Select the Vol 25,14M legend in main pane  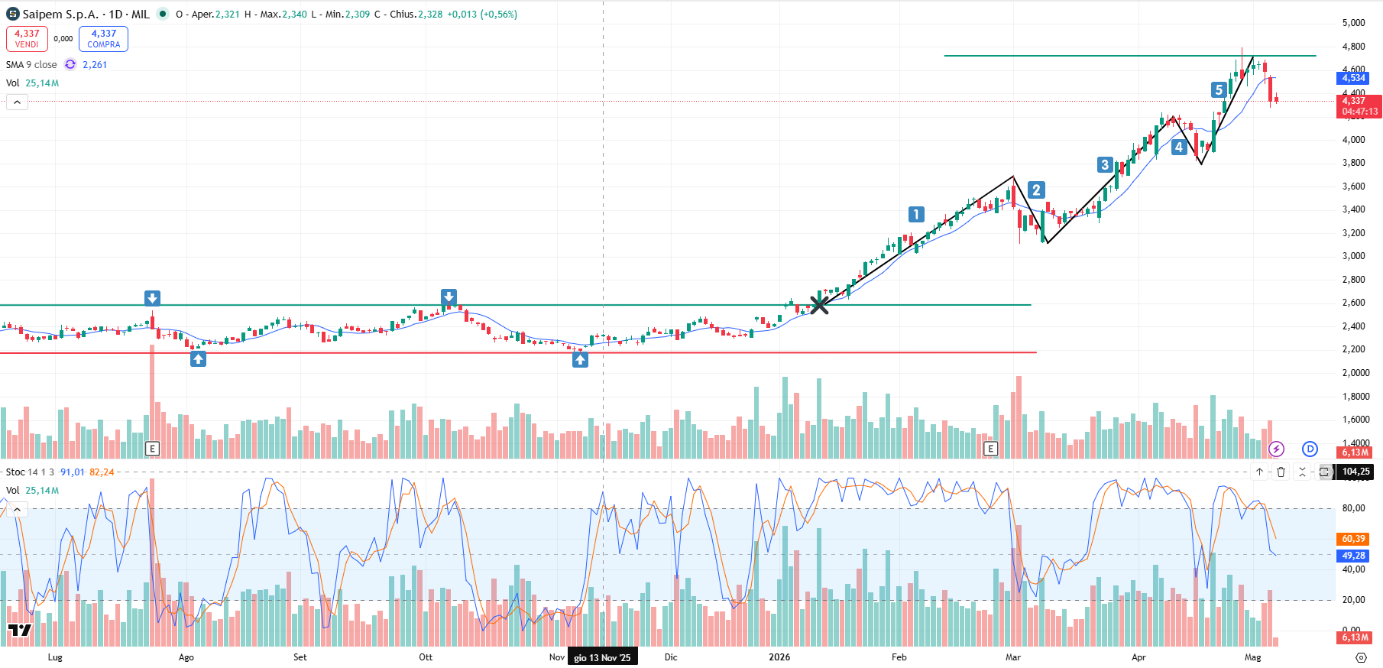point(32,83)
